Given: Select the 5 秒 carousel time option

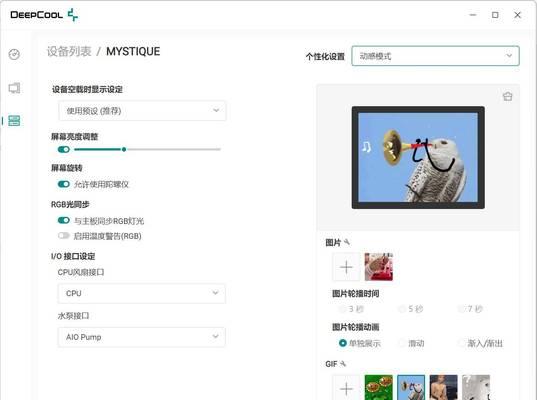Looking at the screenshot, I should coord(411,309).
